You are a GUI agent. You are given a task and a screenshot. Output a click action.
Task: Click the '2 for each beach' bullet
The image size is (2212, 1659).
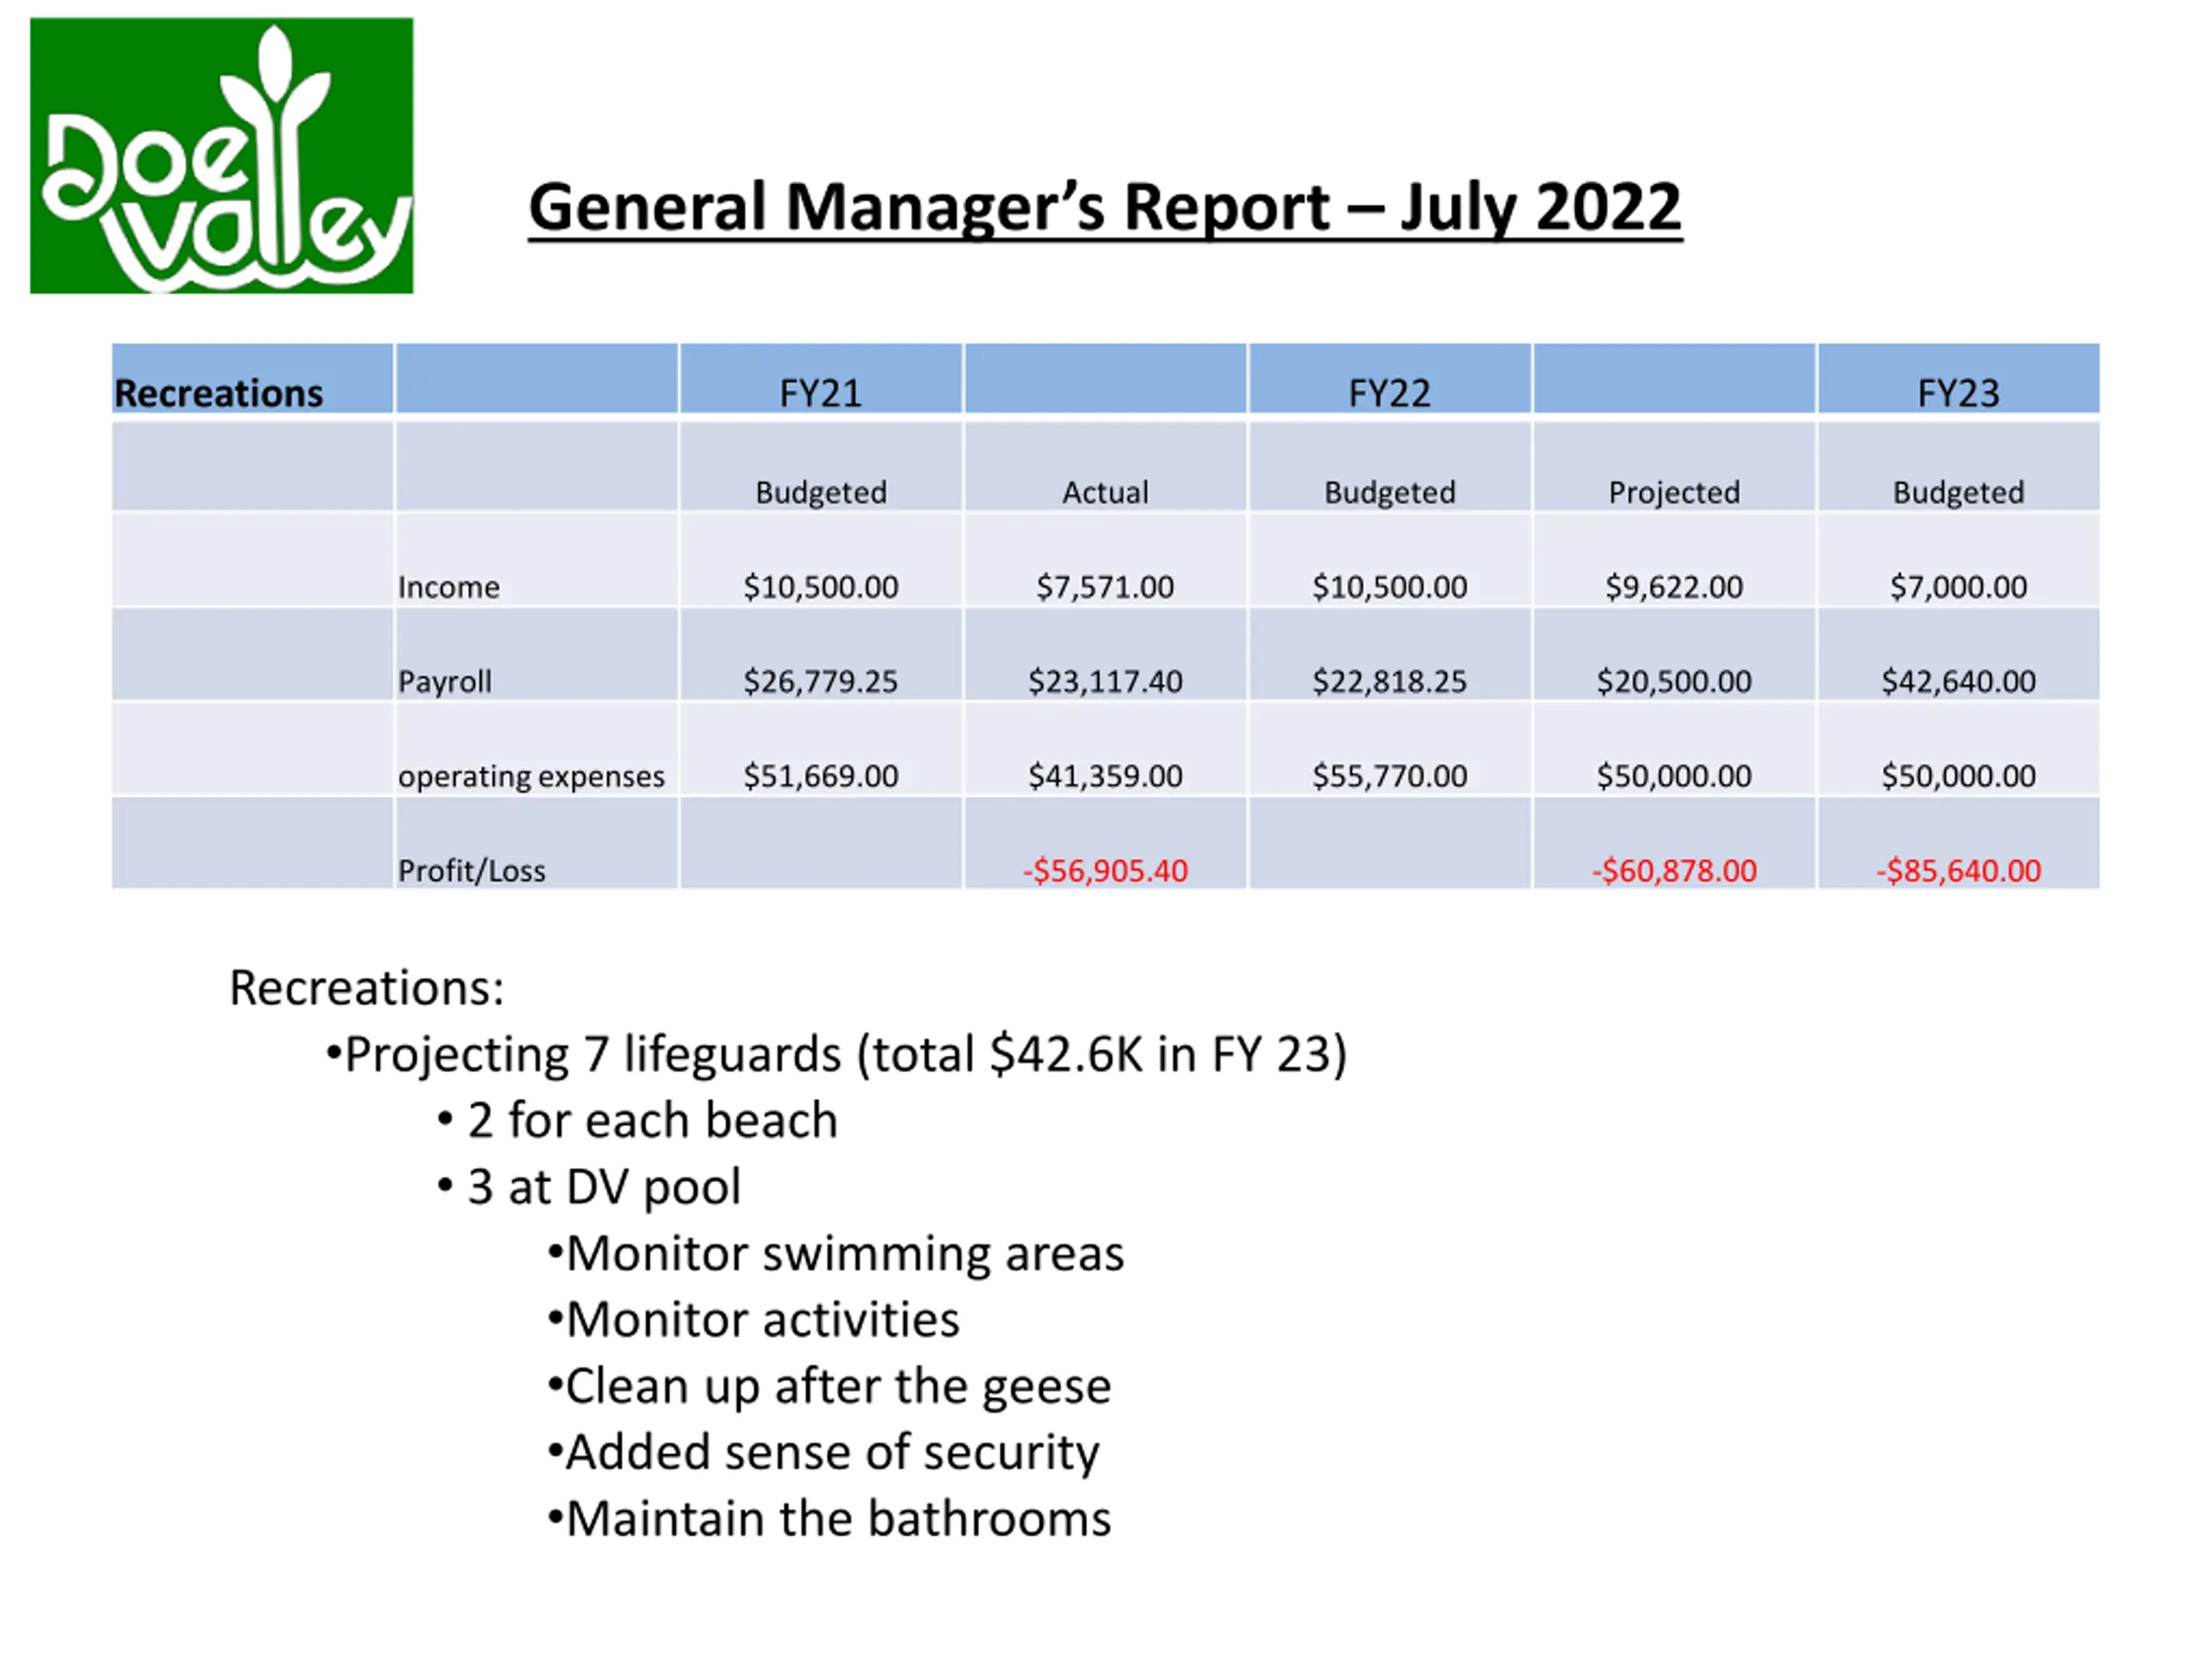638,1120
